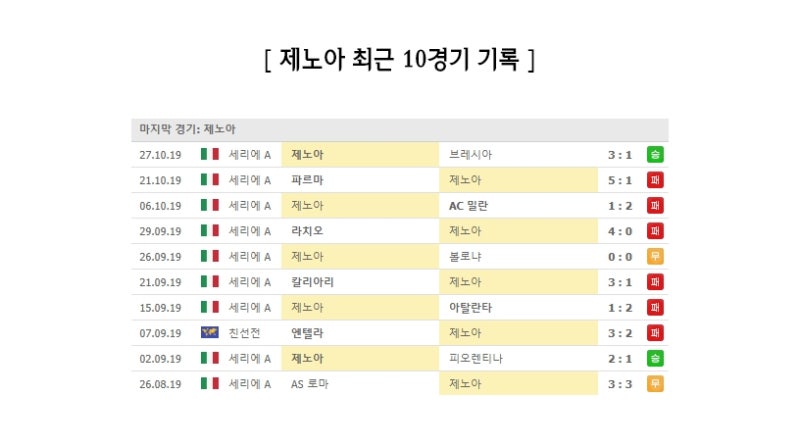800x445 pixels.
Task: Open the 브레시아 team link
Action: (x=470, y=154)
